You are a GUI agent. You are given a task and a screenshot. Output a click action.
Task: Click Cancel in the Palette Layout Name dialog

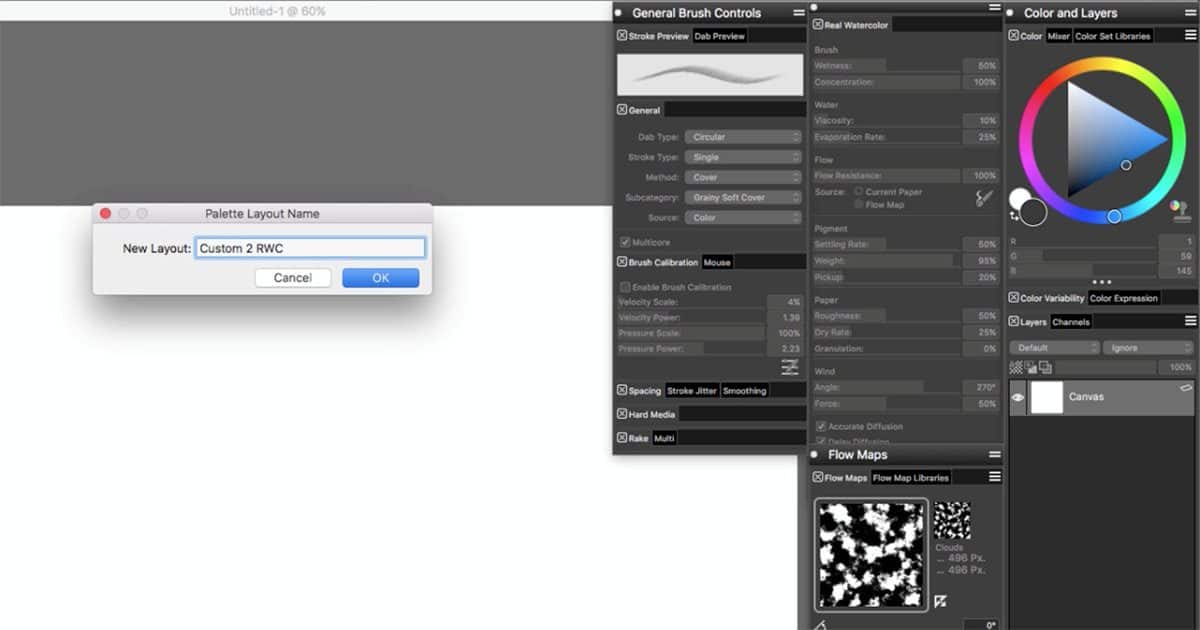[293, 277]
